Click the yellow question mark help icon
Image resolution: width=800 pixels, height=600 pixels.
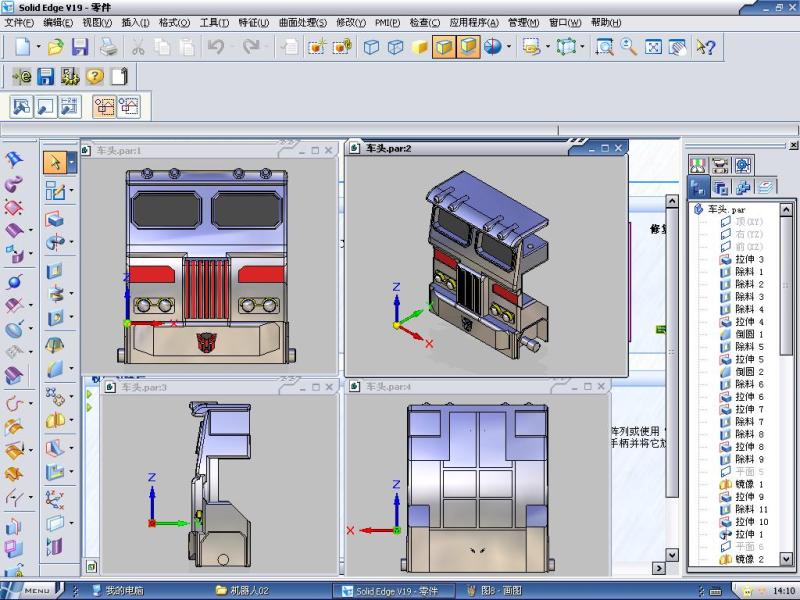pos(94,77)
